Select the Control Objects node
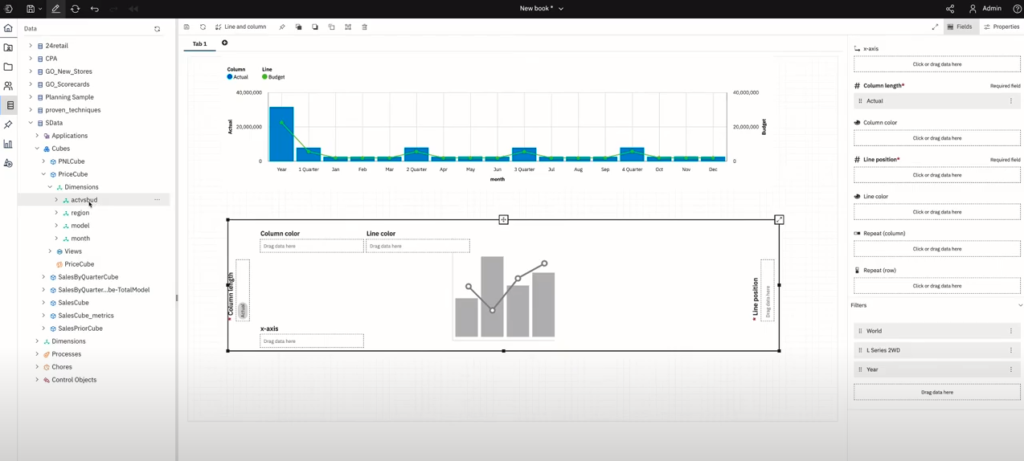The height and width of the screenshot is (461, 1024). click(74, 380)
